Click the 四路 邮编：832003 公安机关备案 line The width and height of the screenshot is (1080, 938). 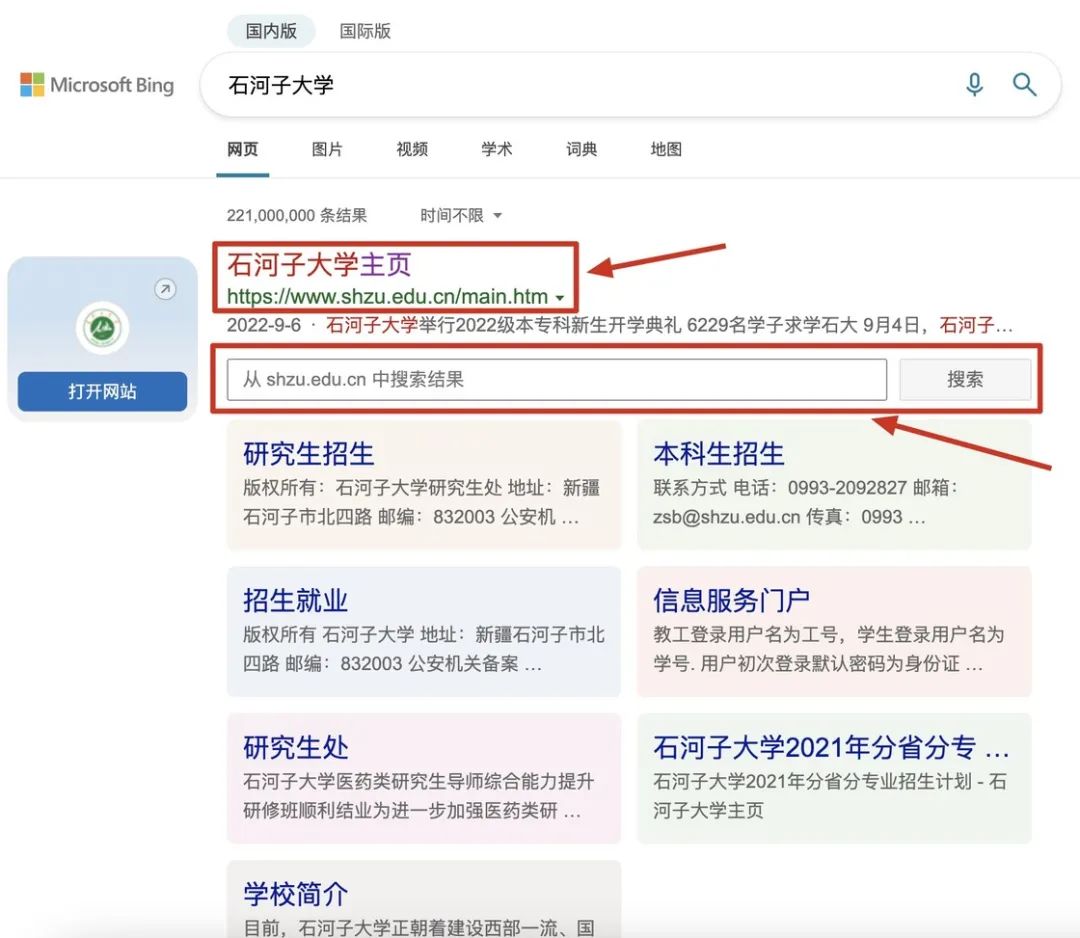392,663
